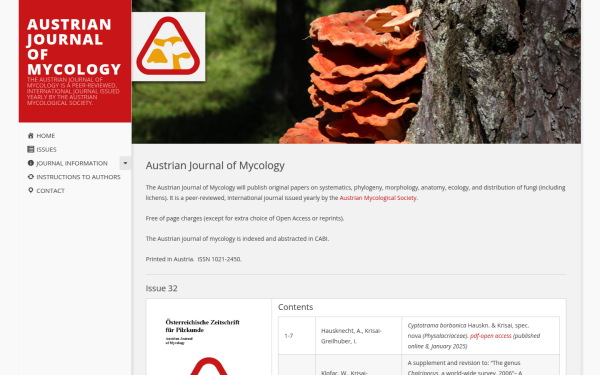The width and height of the screenshot is (600, 375).
Task: Open Journal Information menu item
Action: point(72,163)
